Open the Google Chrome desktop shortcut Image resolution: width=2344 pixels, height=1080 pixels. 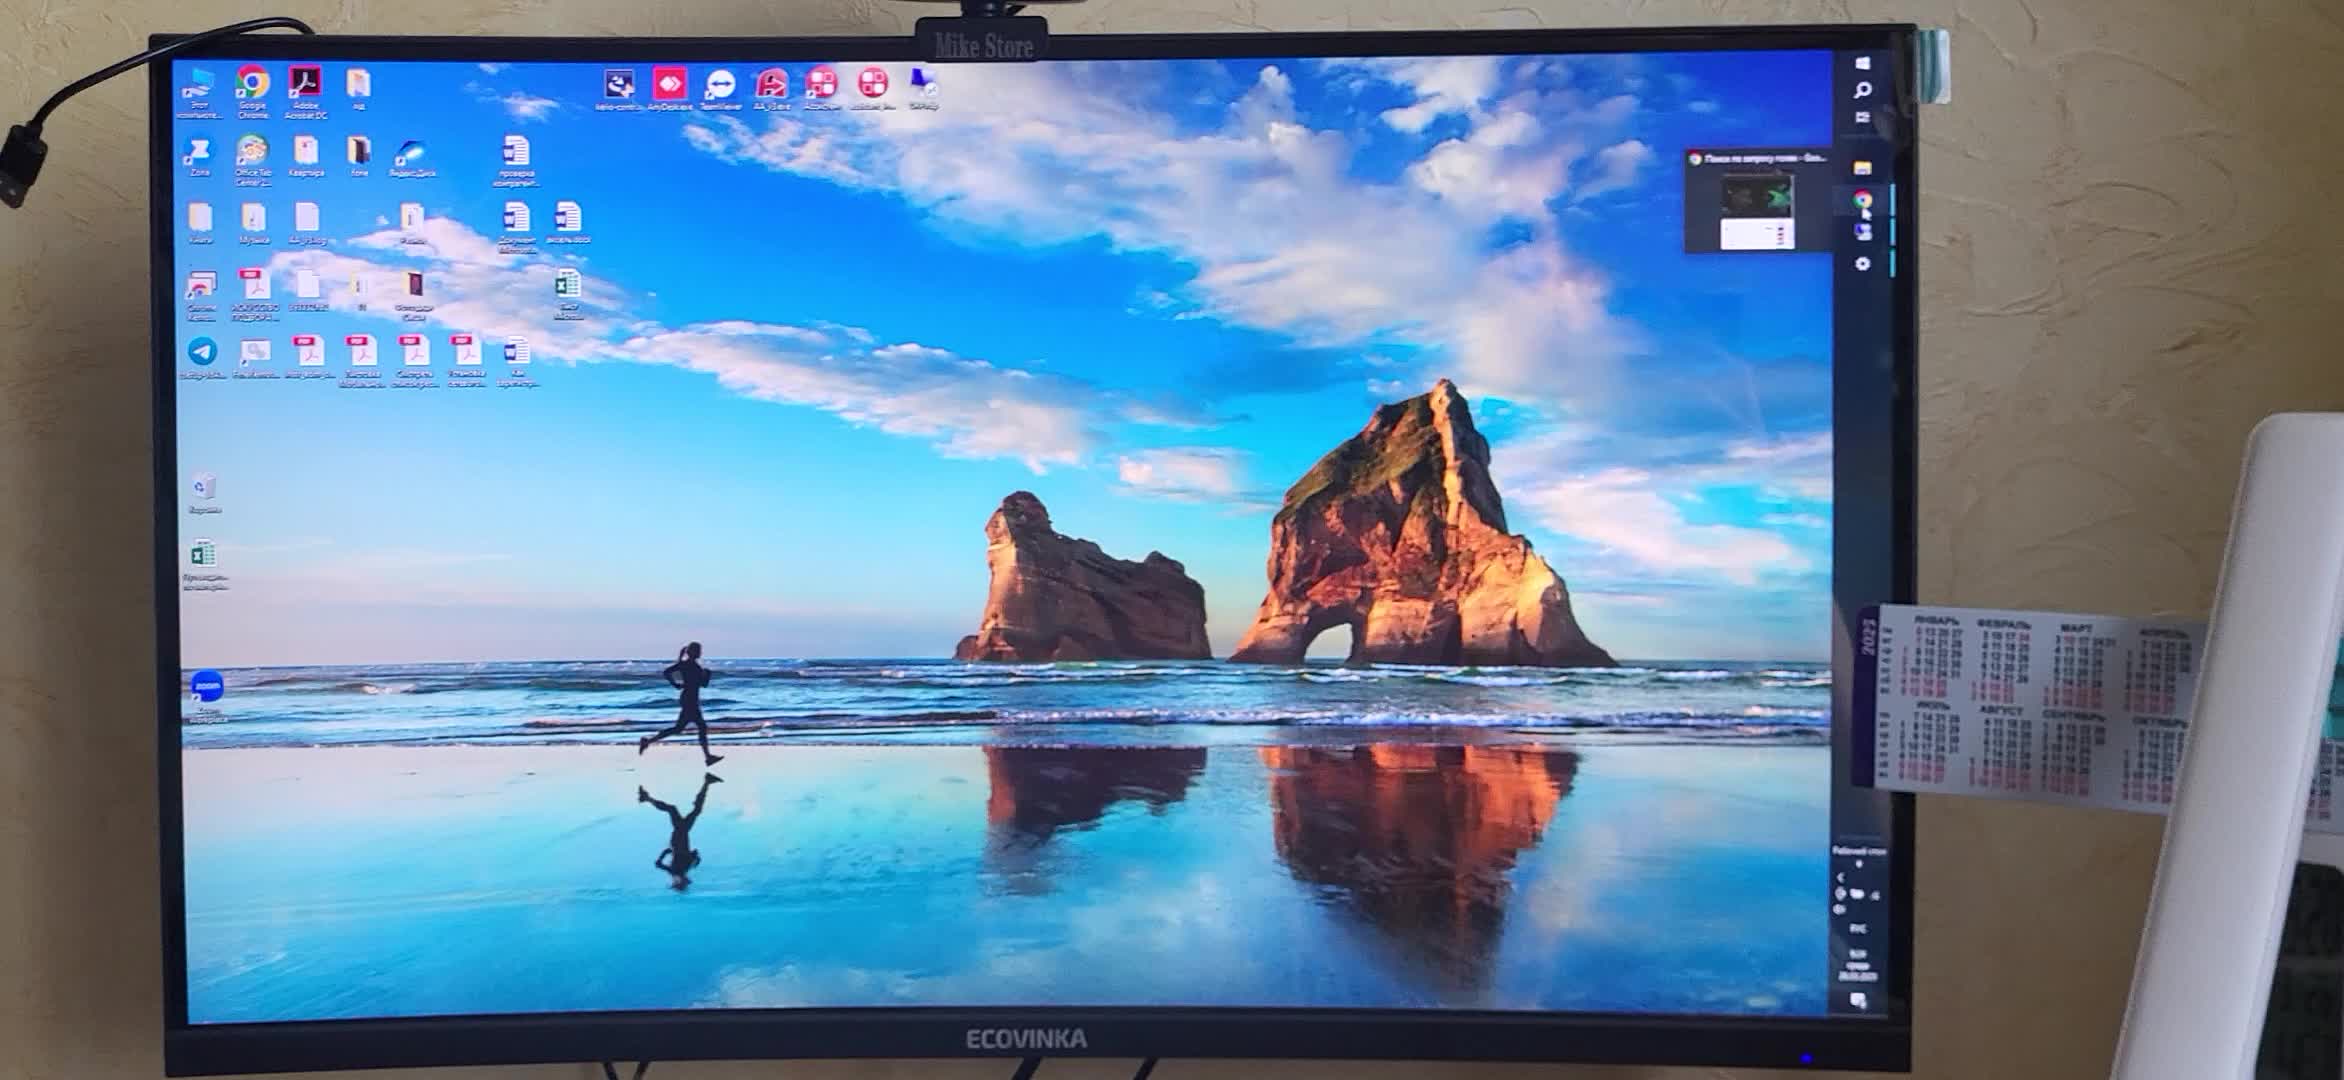(x=252, y=92)
